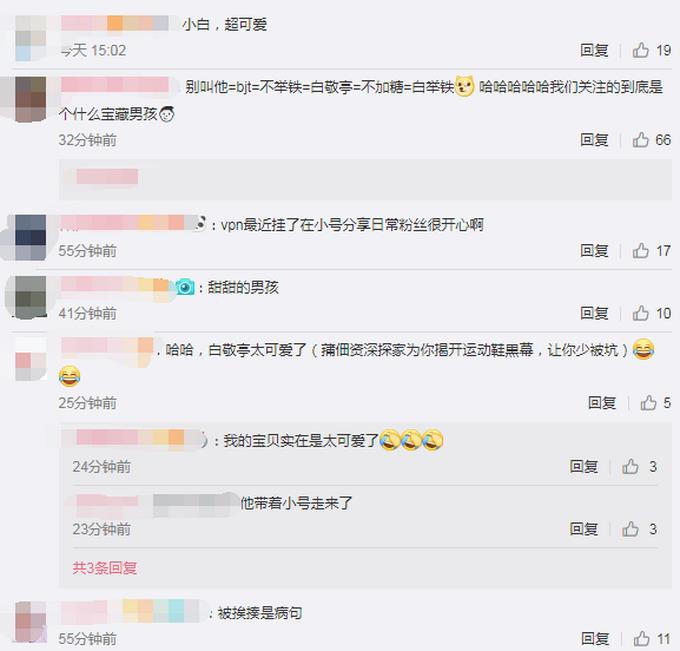The width and height of the screenshot is (680, 651).
Task: Expand '共3条回复' to view all replies
Action: [105, 568]
